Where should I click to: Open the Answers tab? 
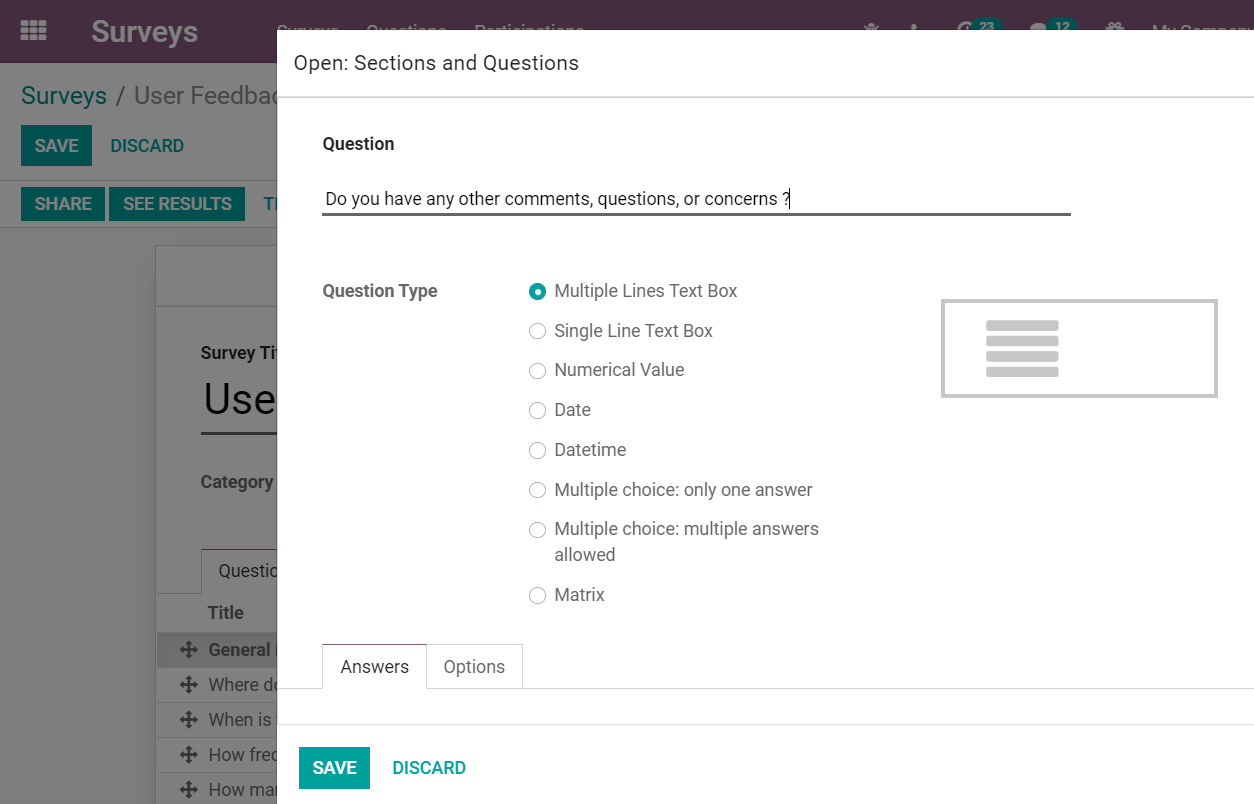374,667
